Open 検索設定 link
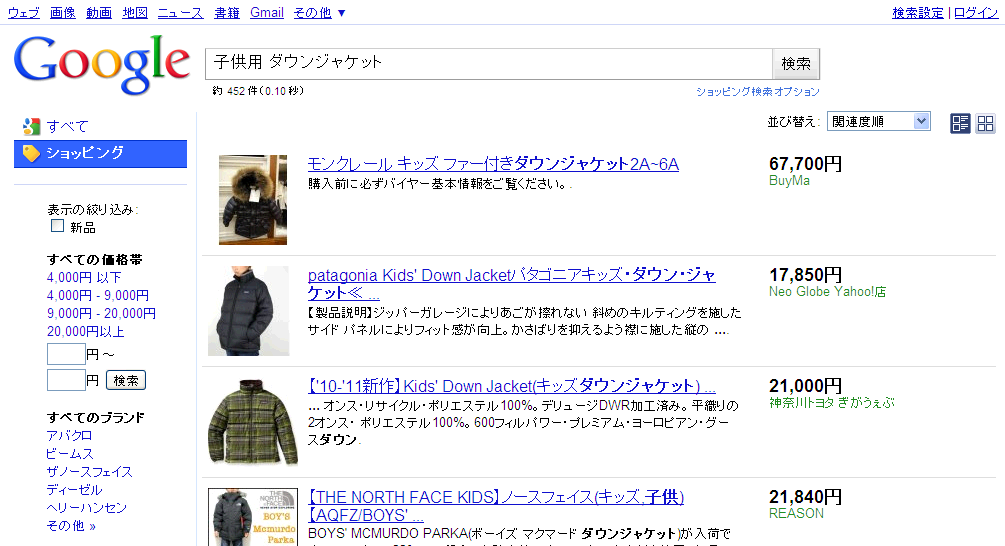Screen dimensions: 1005x546 [x=918, y=13]
